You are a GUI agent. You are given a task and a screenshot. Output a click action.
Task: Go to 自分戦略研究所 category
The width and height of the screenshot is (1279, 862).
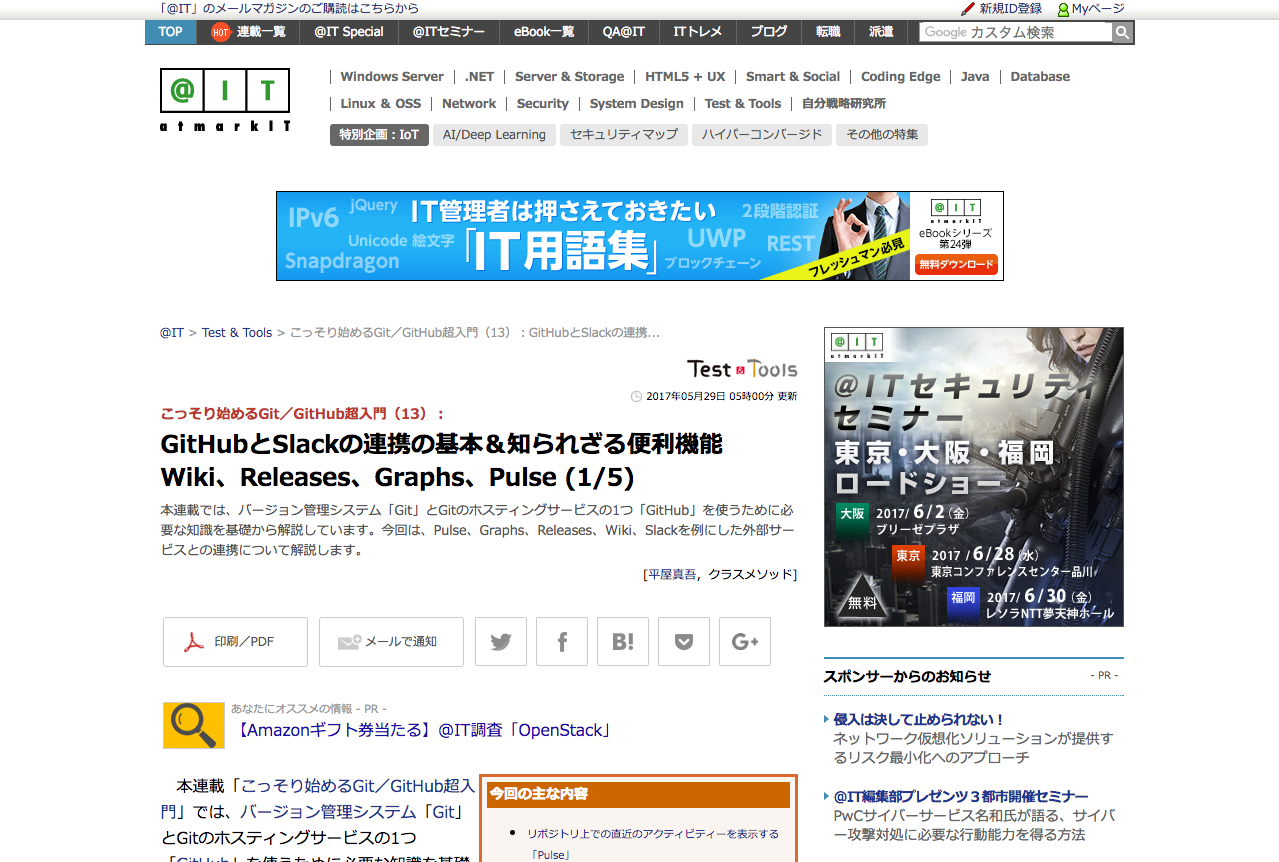(844, 103)
